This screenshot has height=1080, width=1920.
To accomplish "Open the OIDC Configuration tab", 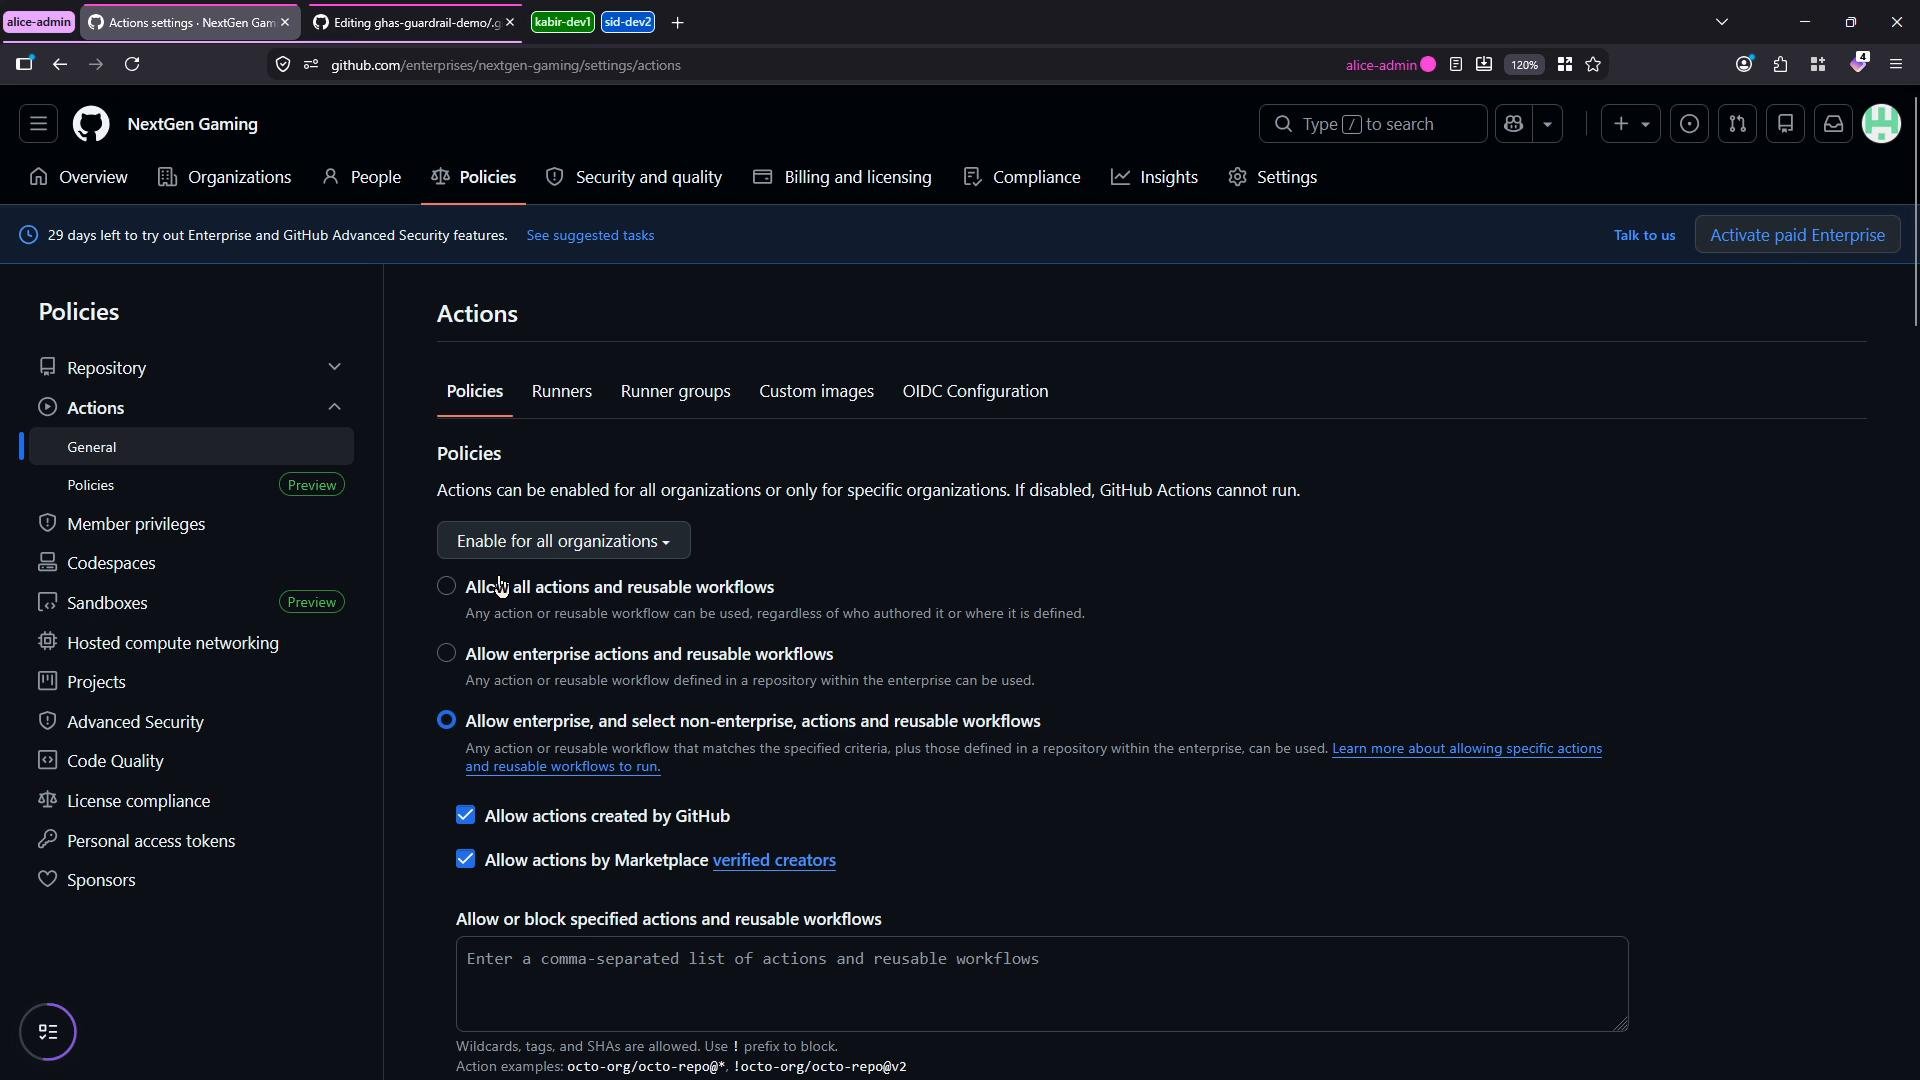I will [976, 391].
